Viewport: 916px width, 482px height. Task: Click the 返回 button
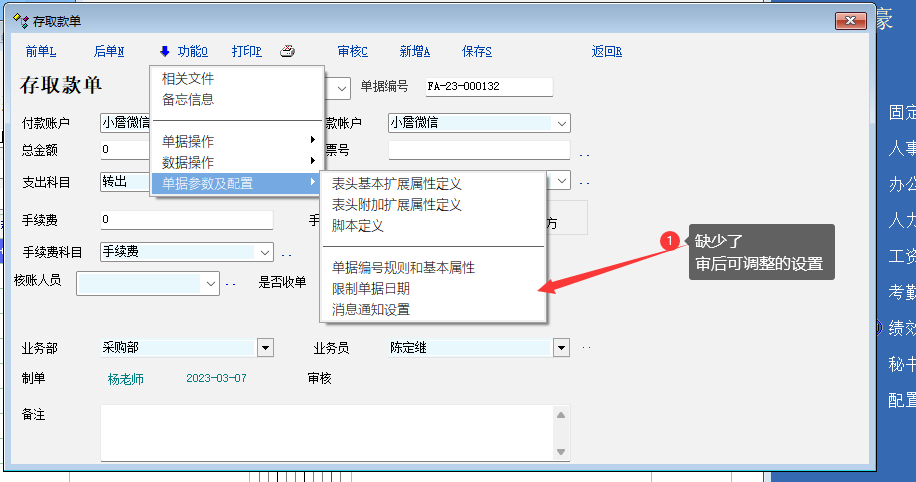coord(606,51)
